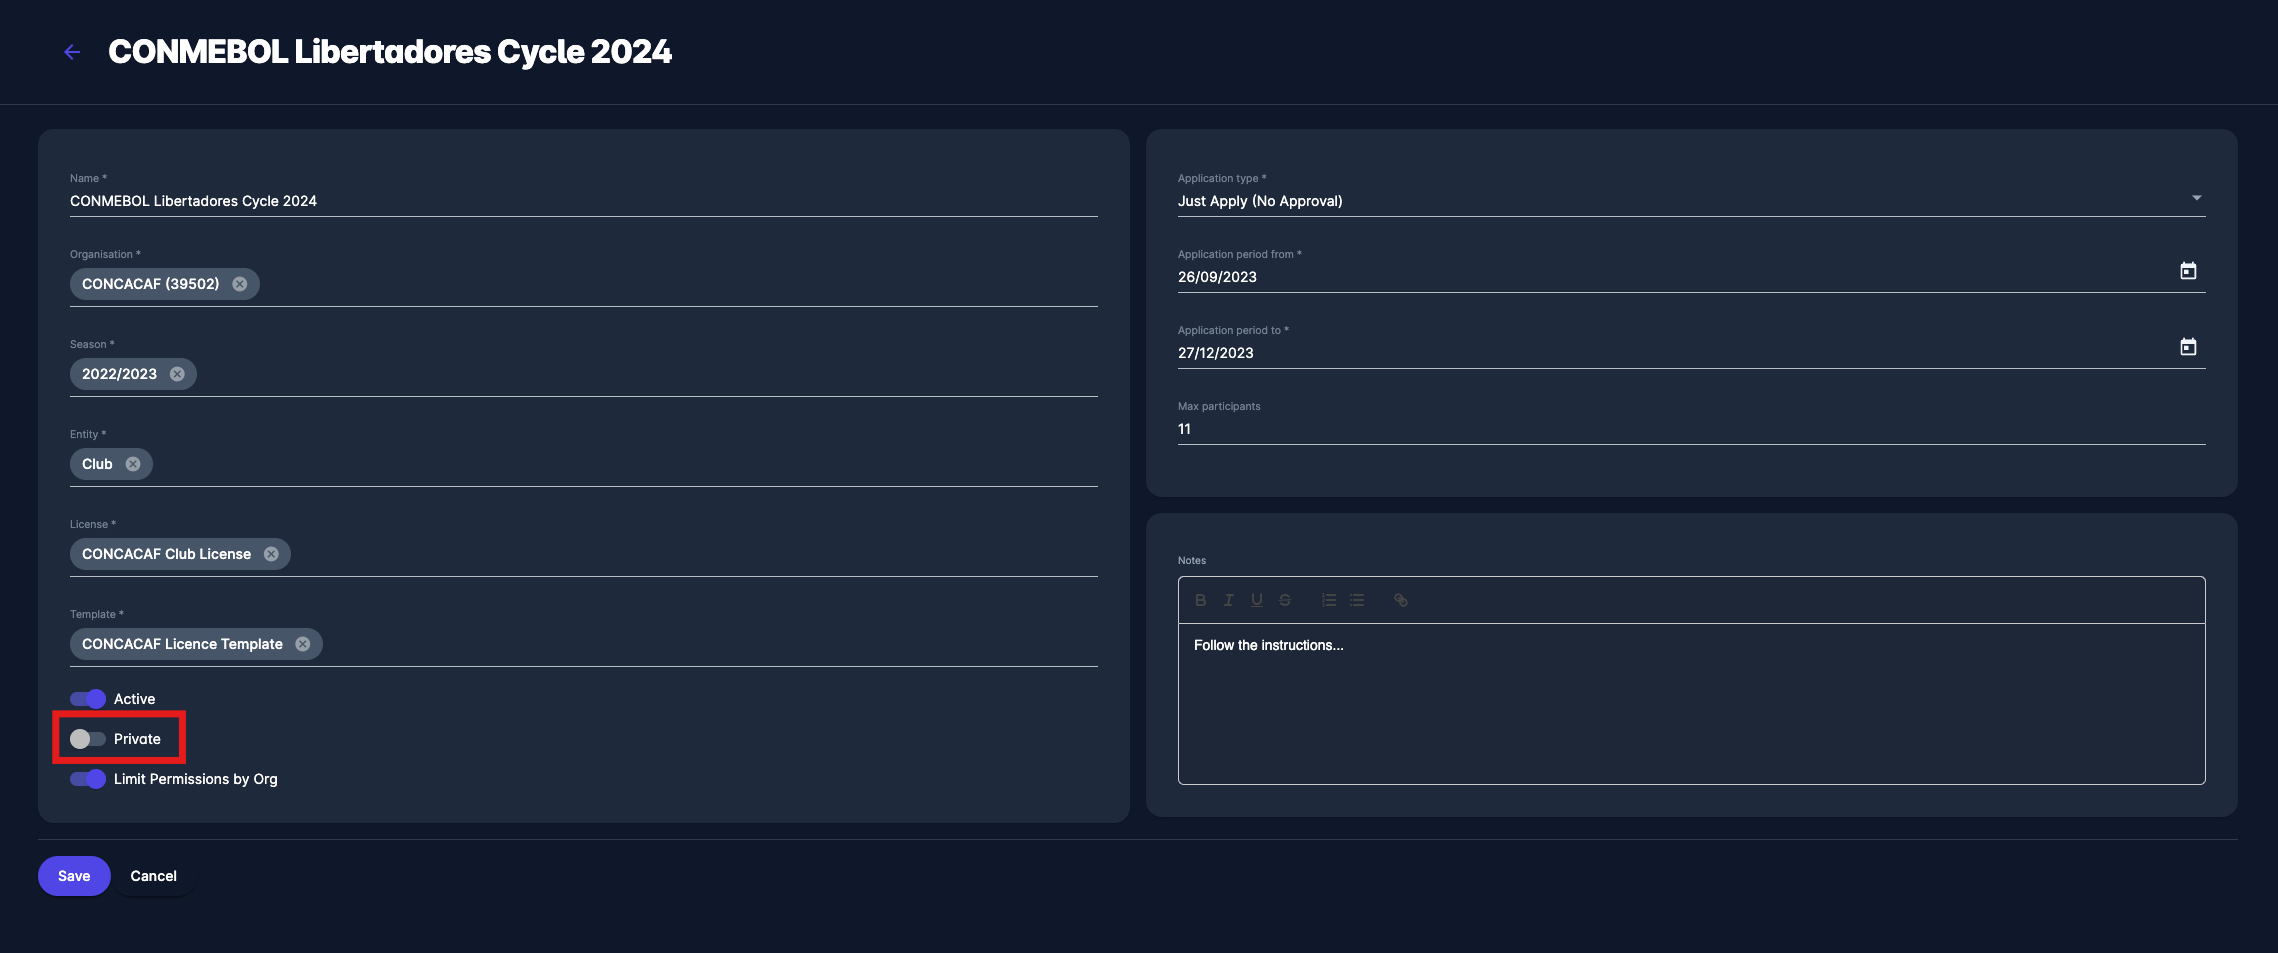Image resolution: width=2278 pixels, height=953 pixels.
Task: Toggle bold formatting in Notes
Action: coord(1200,600)
